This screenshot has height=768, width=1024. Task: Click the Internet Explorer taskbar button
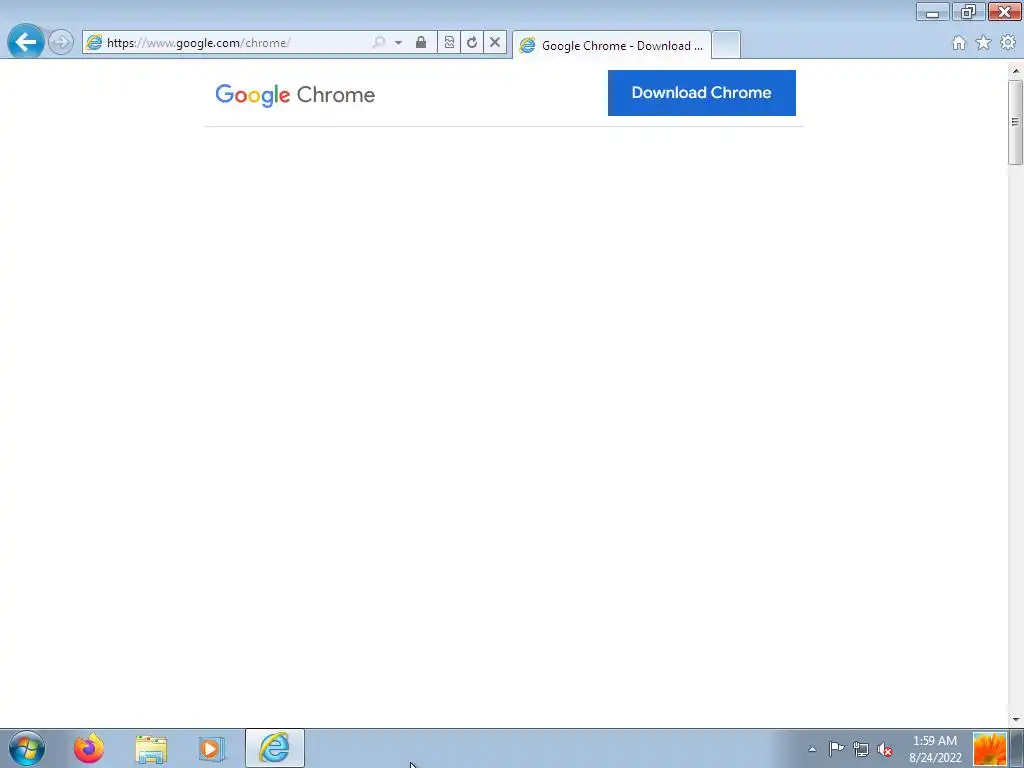pos(275,748)
